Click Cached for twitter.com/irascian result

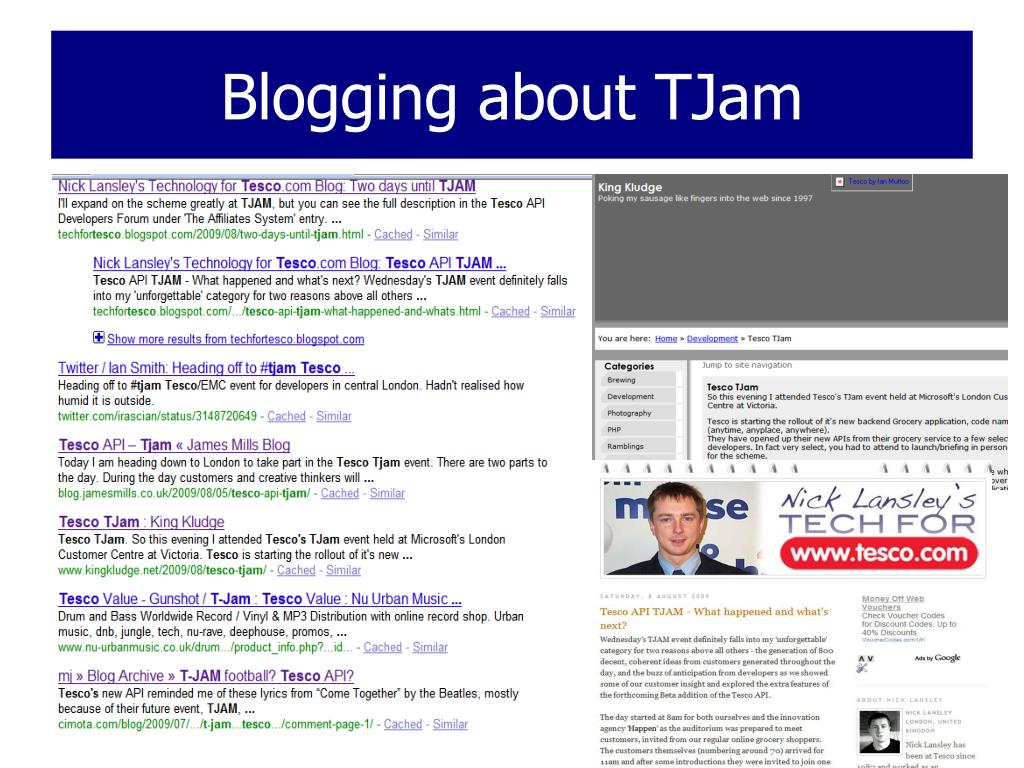[x=287, y=416]
